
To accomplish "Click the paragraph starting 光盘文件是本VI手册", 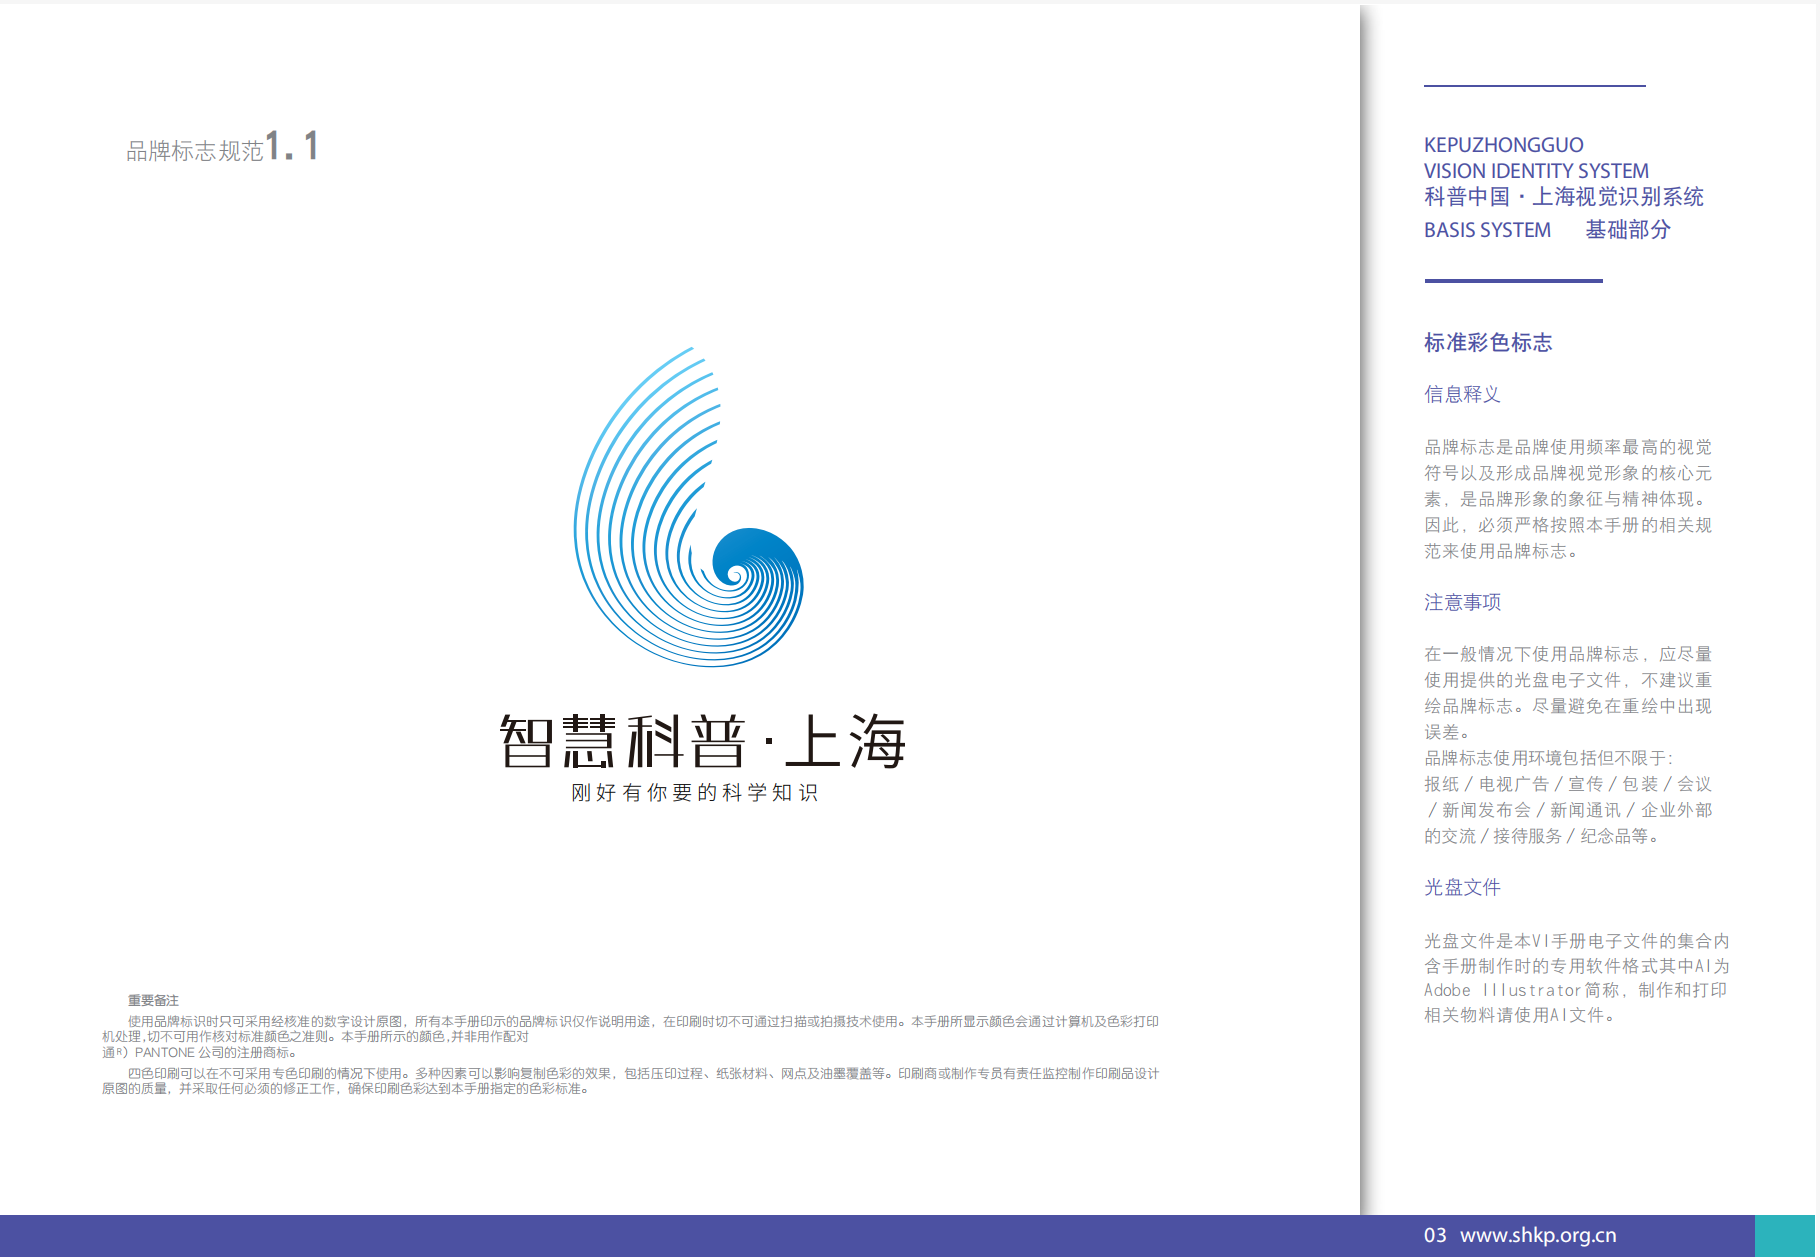I will click(x=1576, y=978).
